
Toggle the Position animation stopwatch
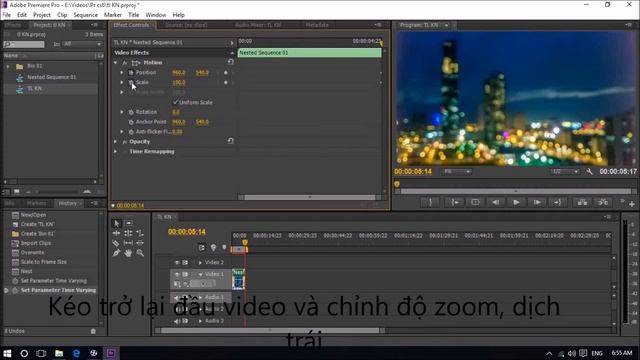(x=131, y=73)
